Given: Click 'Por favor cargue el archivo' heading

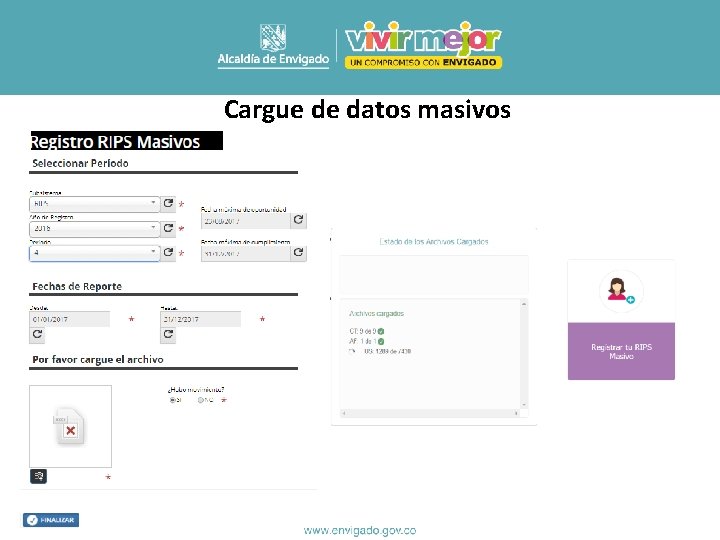Looking at the screenshot, I should coord(98,360).
